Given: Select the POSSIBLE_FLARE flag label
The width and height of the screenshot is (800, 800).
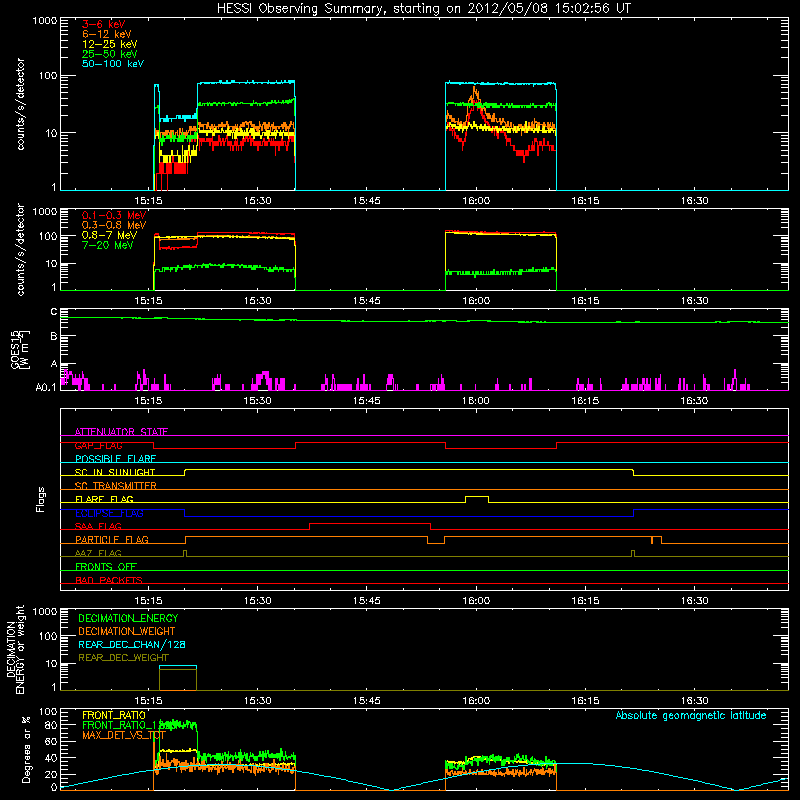Looking at the screenshot, I should click(x=115, y=459).
